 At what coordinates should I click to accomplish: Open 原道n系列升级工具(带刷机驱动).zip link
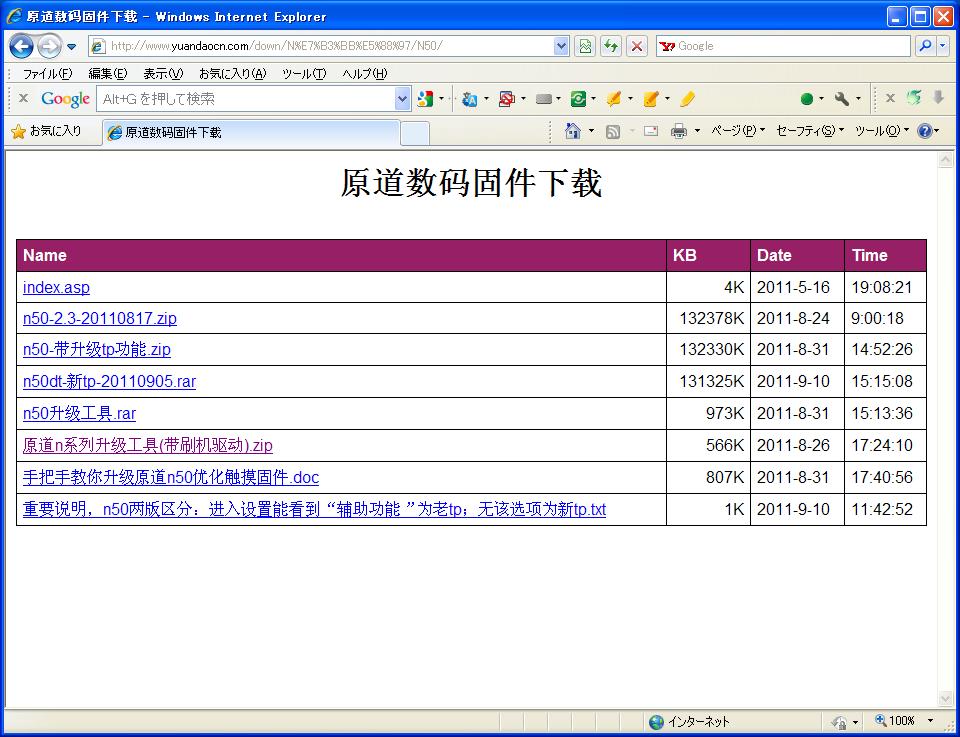tap(148, 445)
